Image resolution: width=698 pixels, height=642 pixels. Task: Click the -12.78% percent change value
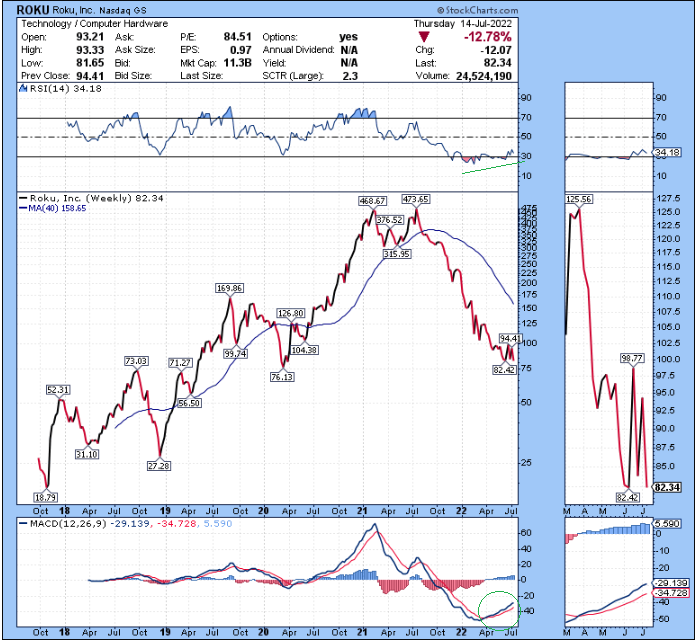pyautogui.click(x=487, y=37)
